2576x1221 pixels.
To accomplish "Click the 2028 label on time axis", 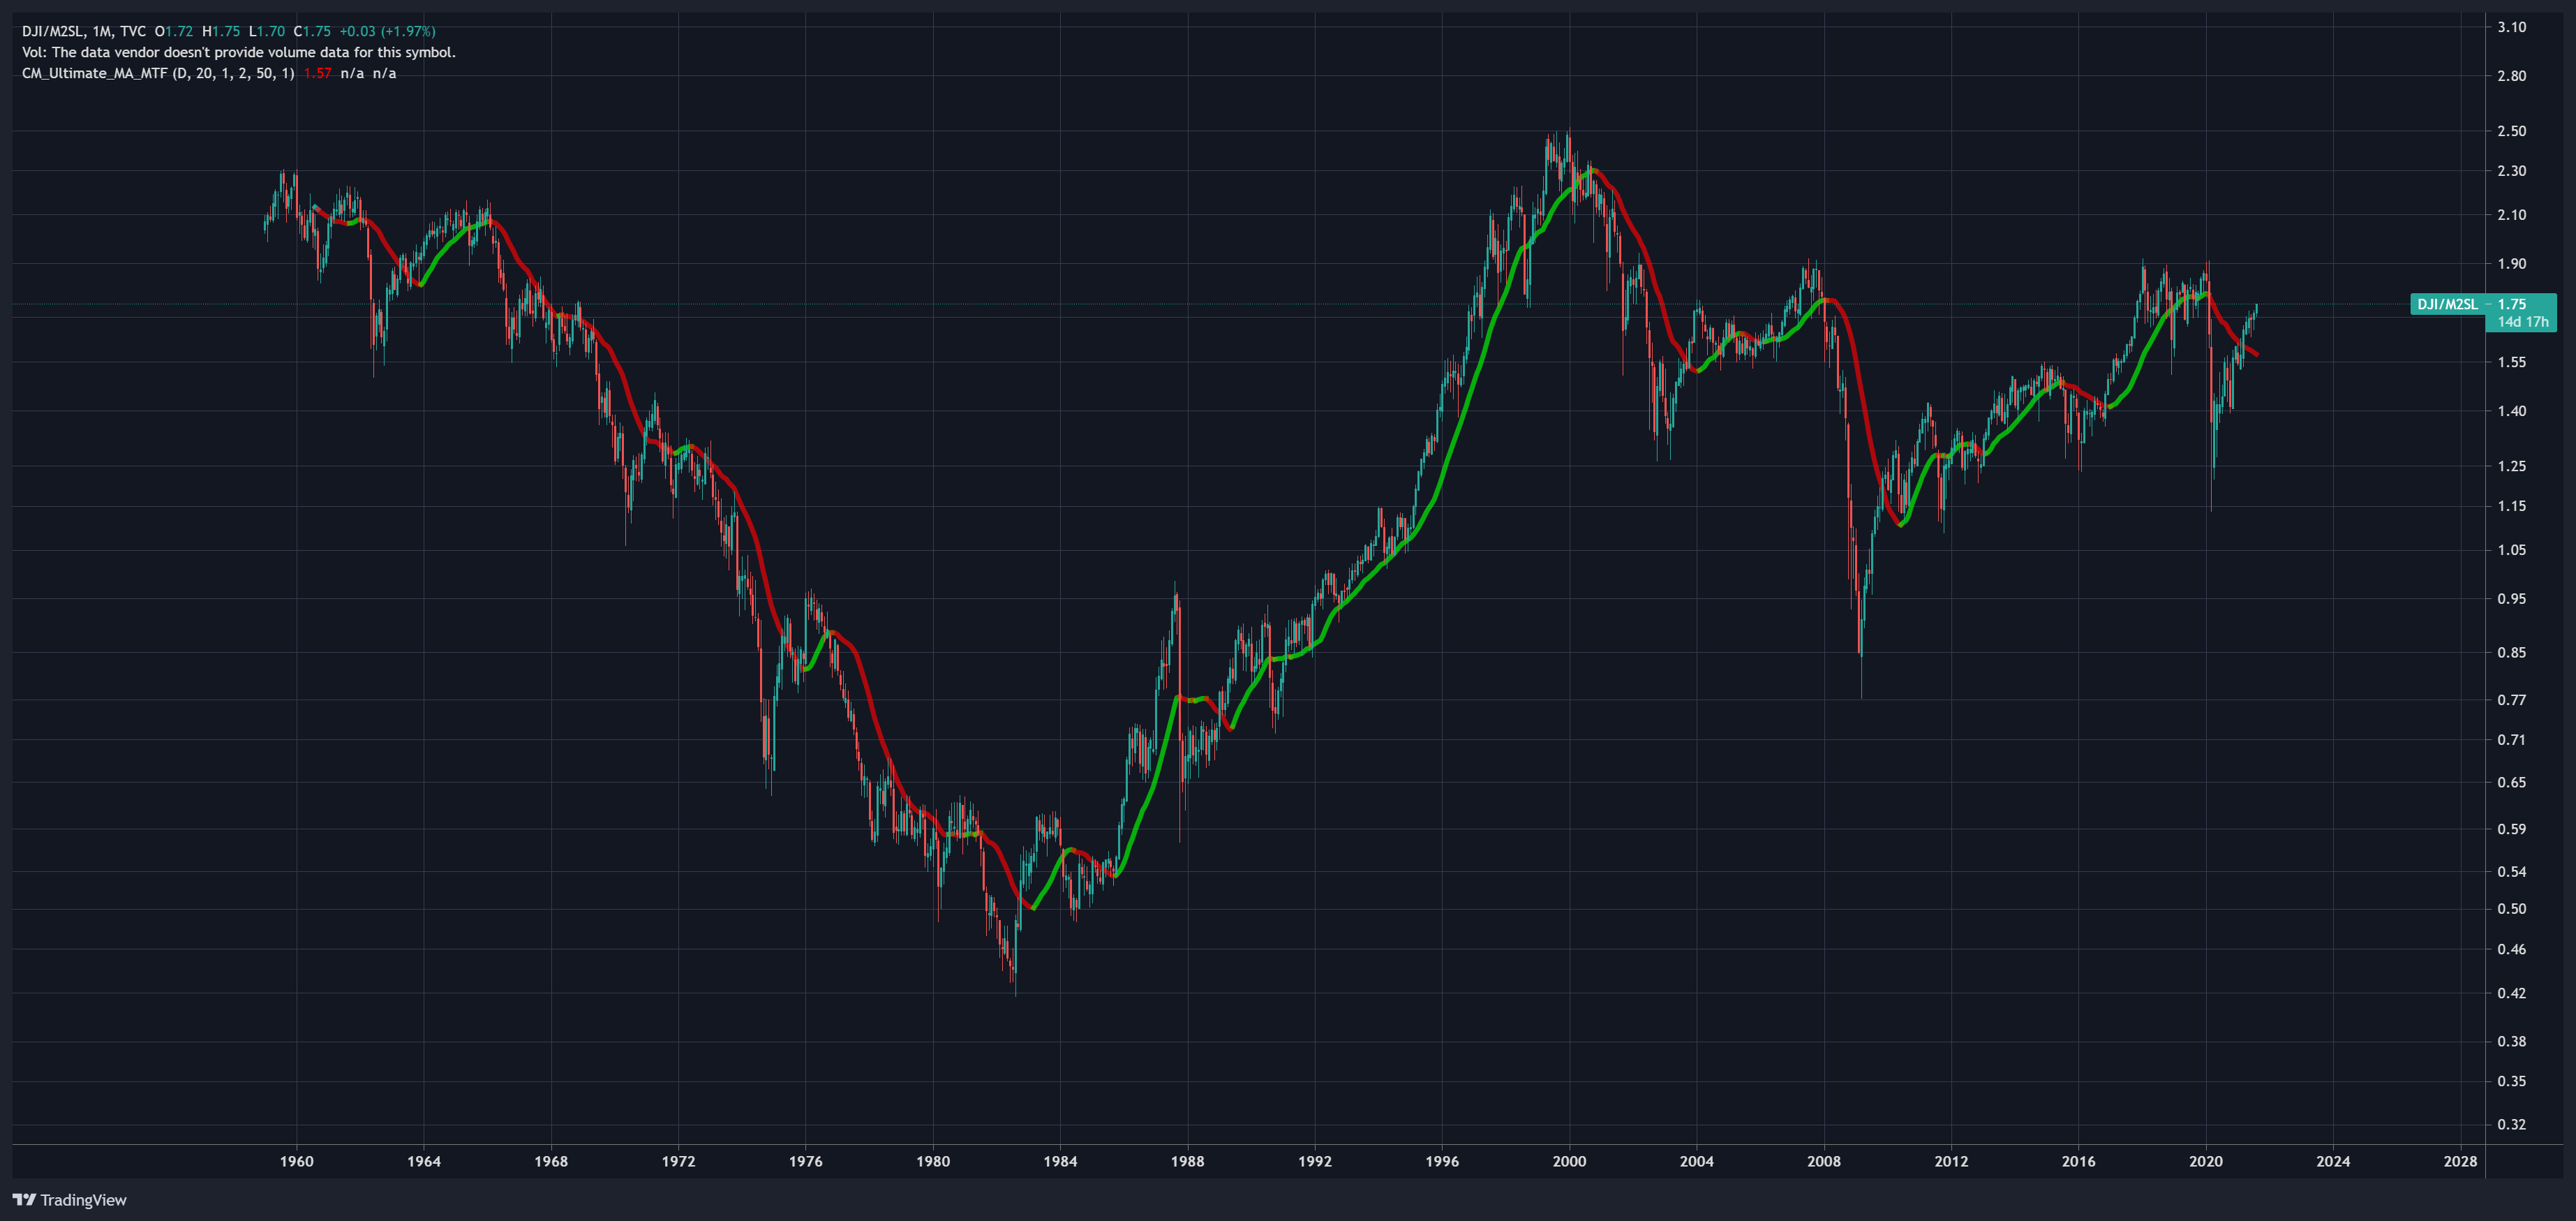I will 2460,1161.
